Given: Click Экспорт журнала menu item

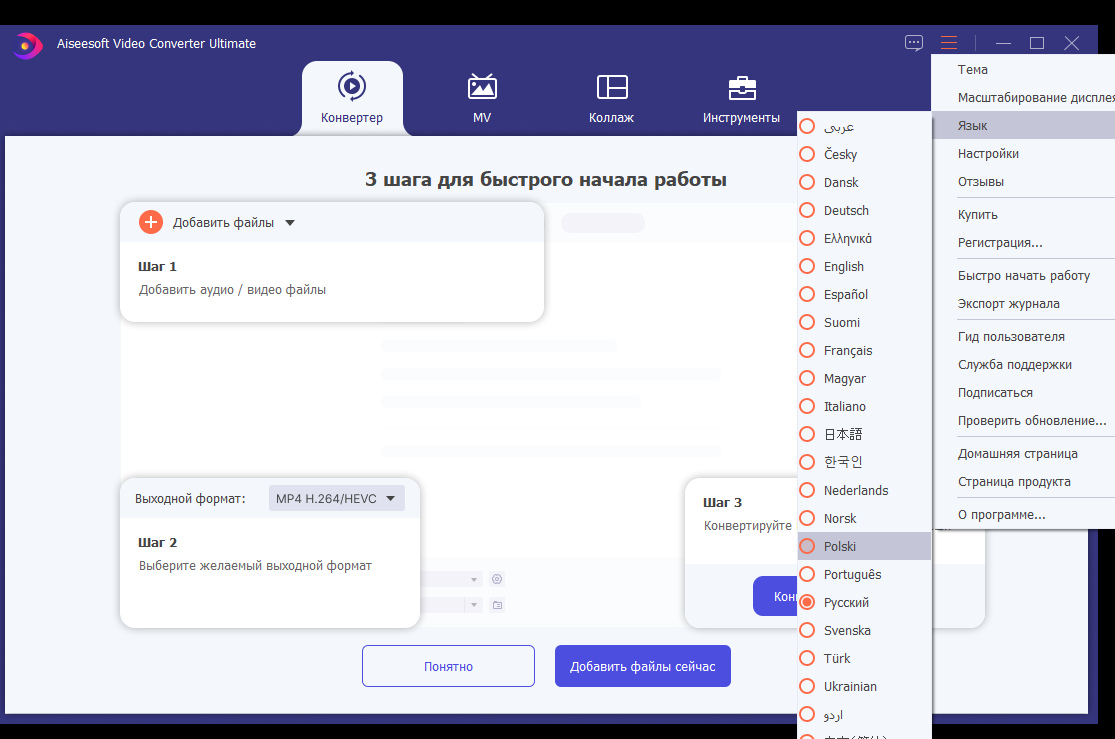Looking at the screenshot, I should pos(1023,304).
